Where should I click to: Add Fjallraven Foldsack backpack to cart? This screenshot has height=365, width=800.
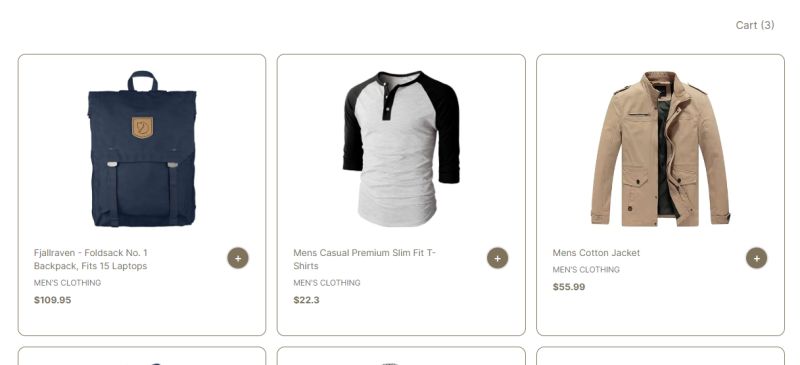(238, 258)
